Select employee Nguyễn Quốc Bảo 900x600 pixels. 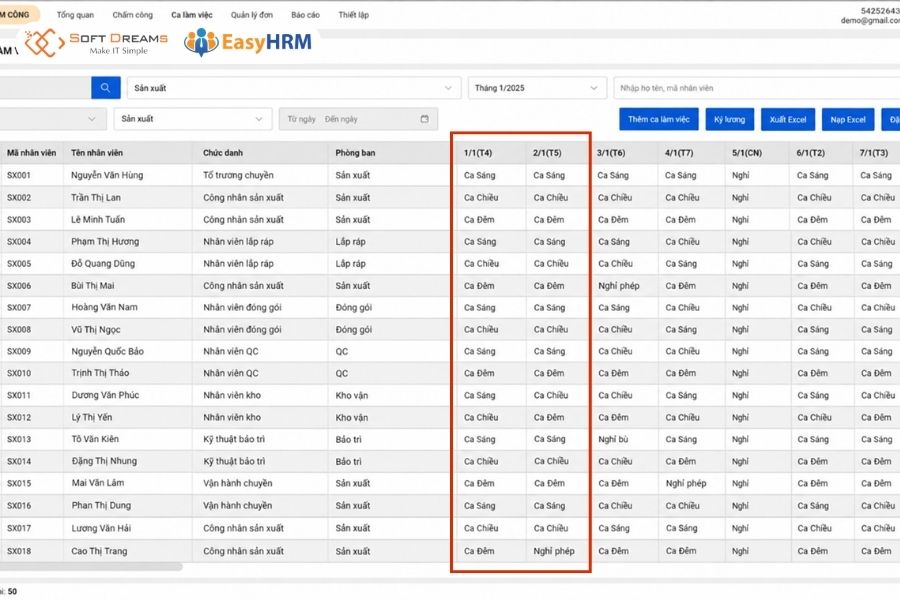(107, 351)
